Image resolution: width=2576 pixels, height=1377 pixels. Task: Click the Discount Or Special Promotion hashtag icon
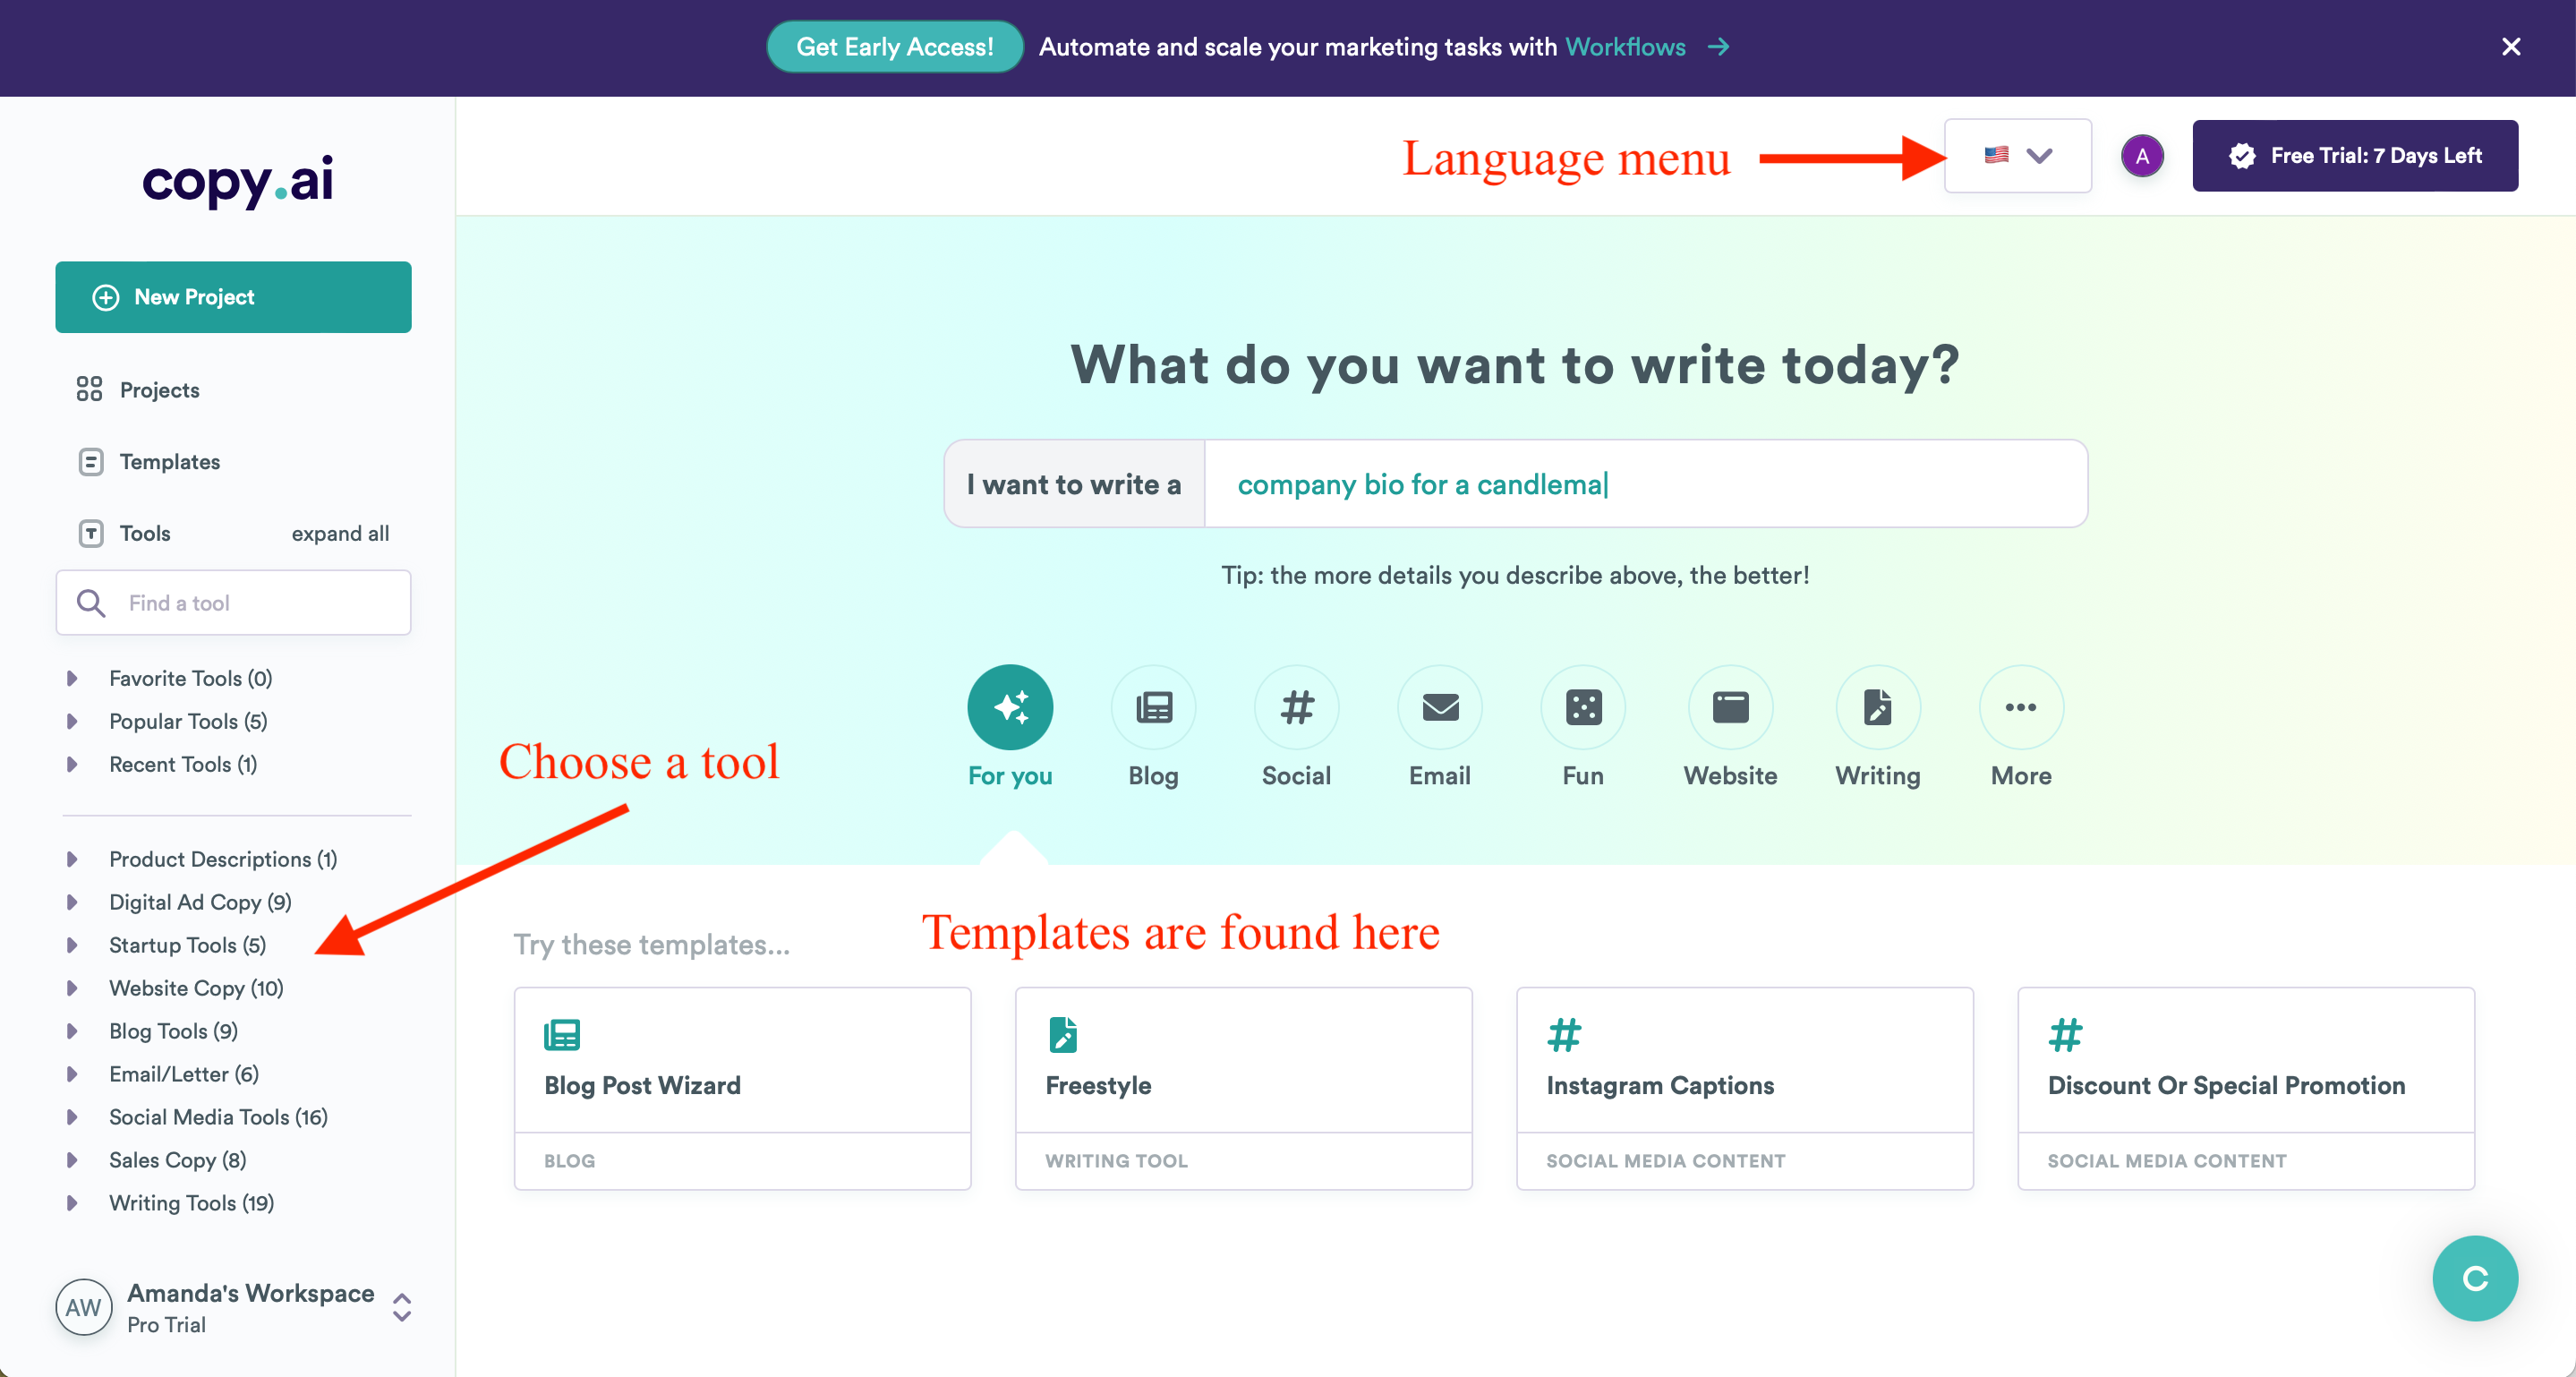[x=2065, y=1034]
